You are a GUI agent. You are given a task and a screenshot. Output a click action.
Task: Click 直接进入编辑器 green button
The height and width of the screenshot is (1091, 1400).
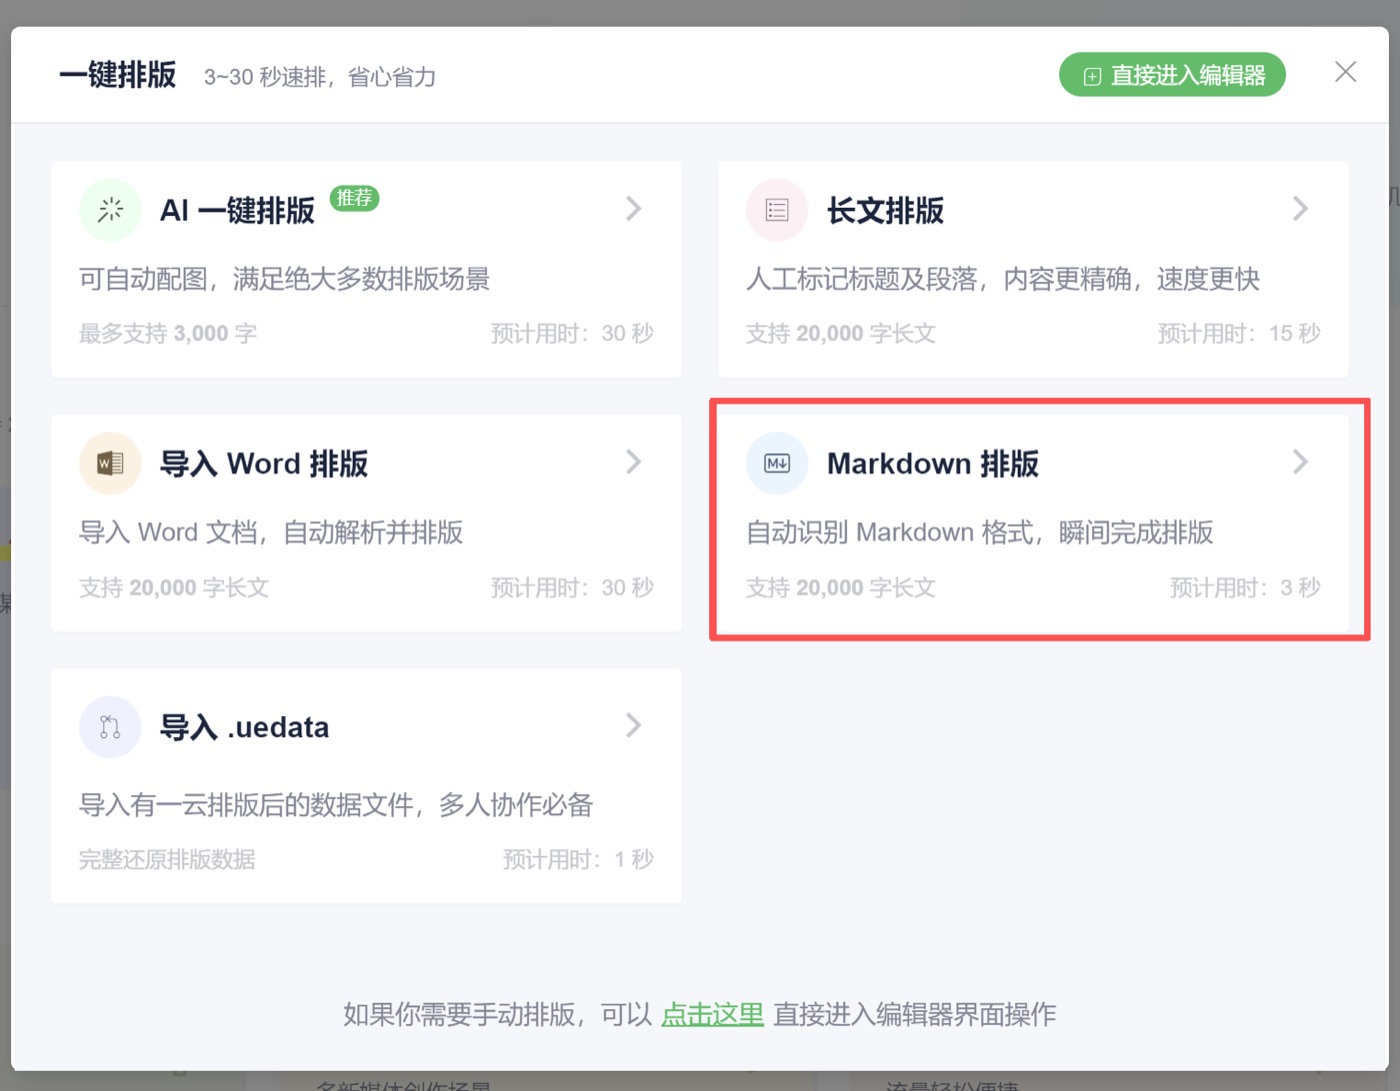1172,75
